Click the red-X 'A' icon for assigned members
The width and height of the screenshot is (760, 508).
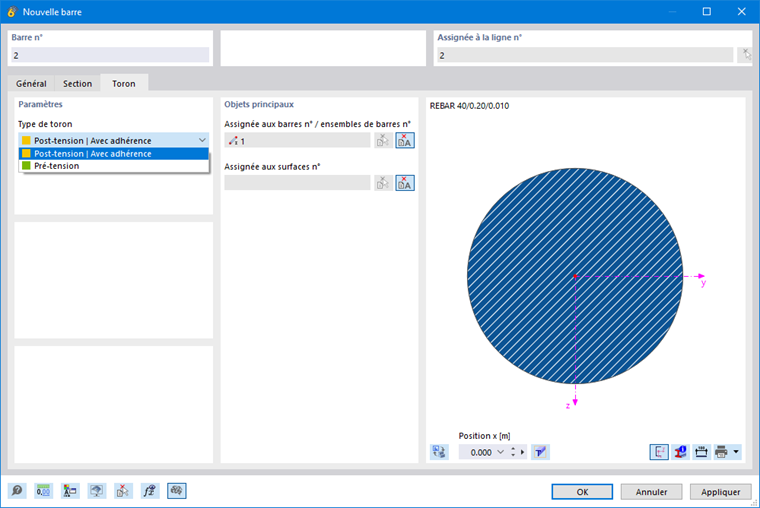(x=405, y=141)
